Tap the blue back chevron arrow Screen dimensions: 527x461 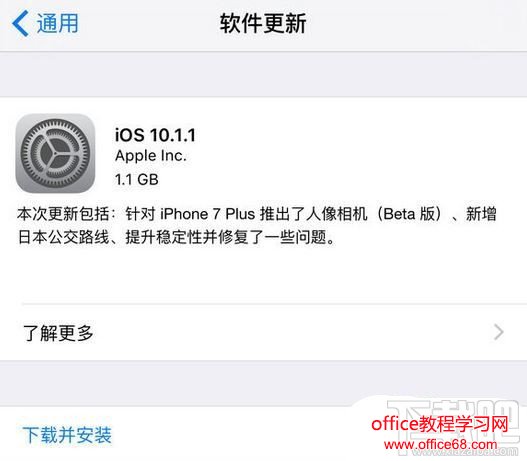[x=20, y=23]
